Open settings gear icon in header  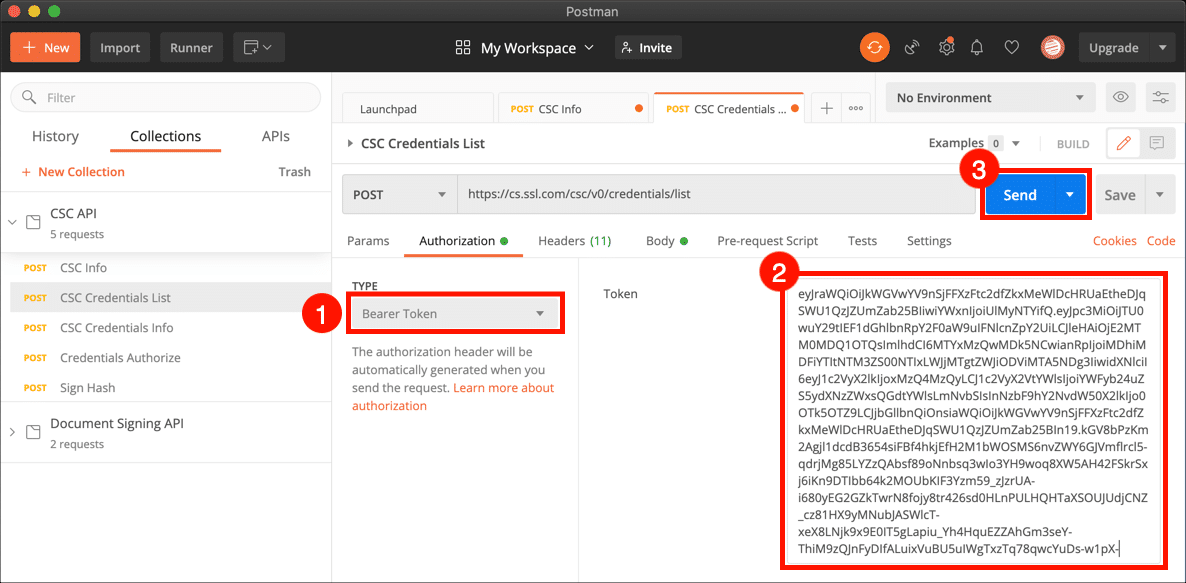(x=945, y=47)
